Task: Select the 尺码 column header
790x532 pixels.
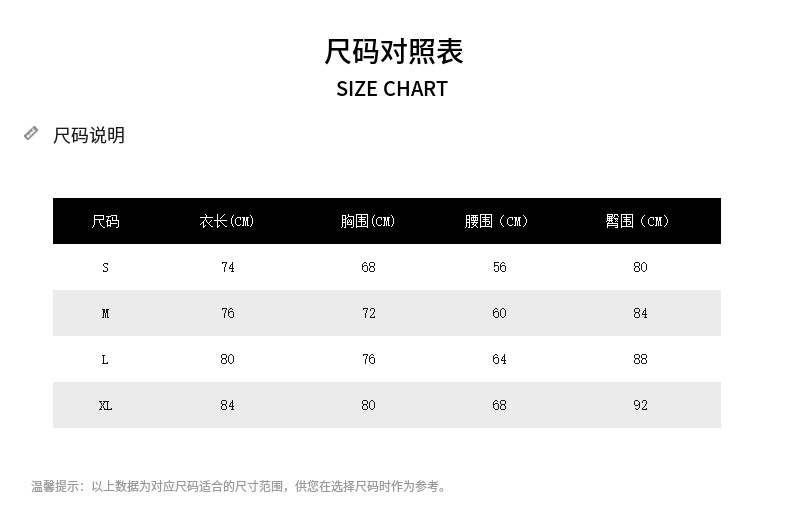Action: click(105, 221)
